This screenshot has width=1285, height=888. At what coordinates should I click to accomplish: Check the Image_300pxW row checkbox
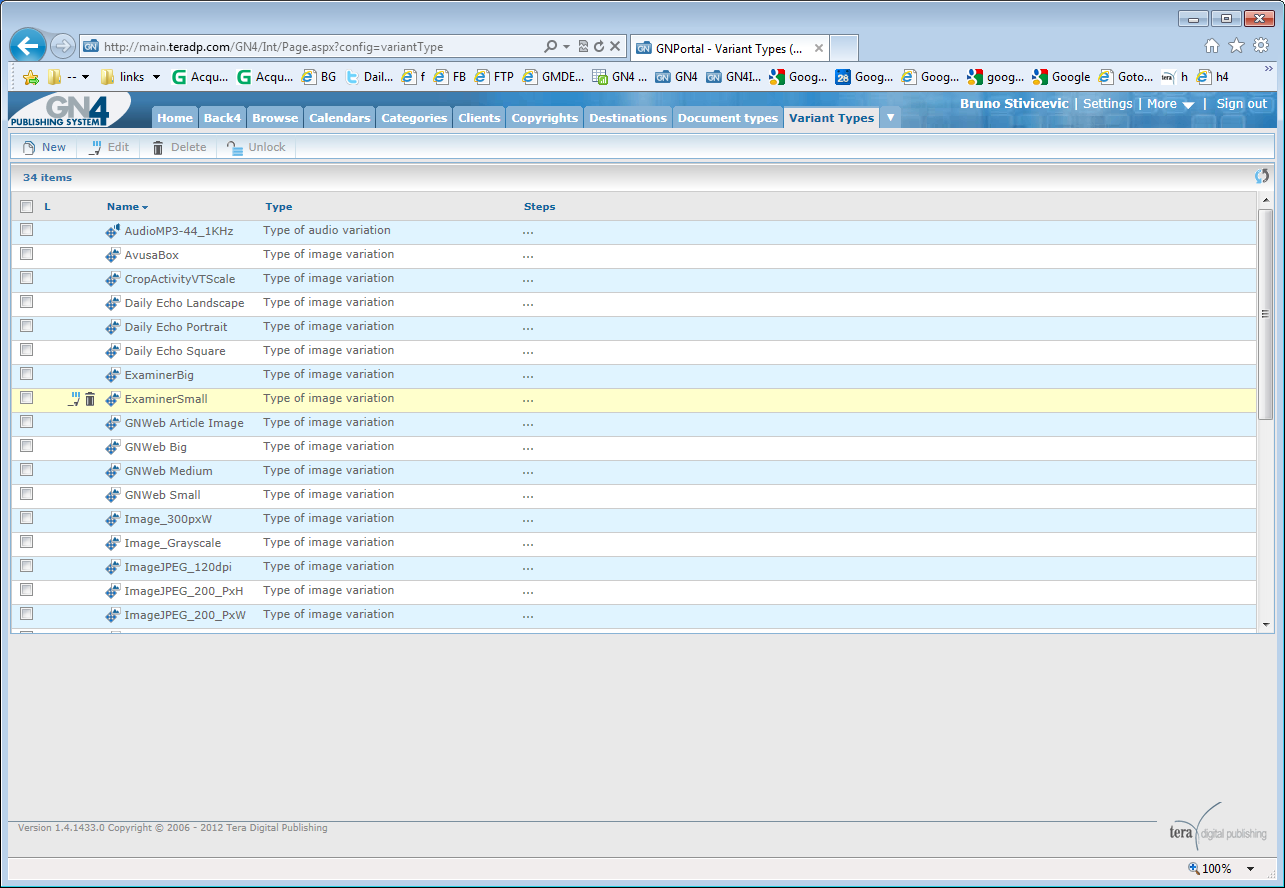click(27, 518)
